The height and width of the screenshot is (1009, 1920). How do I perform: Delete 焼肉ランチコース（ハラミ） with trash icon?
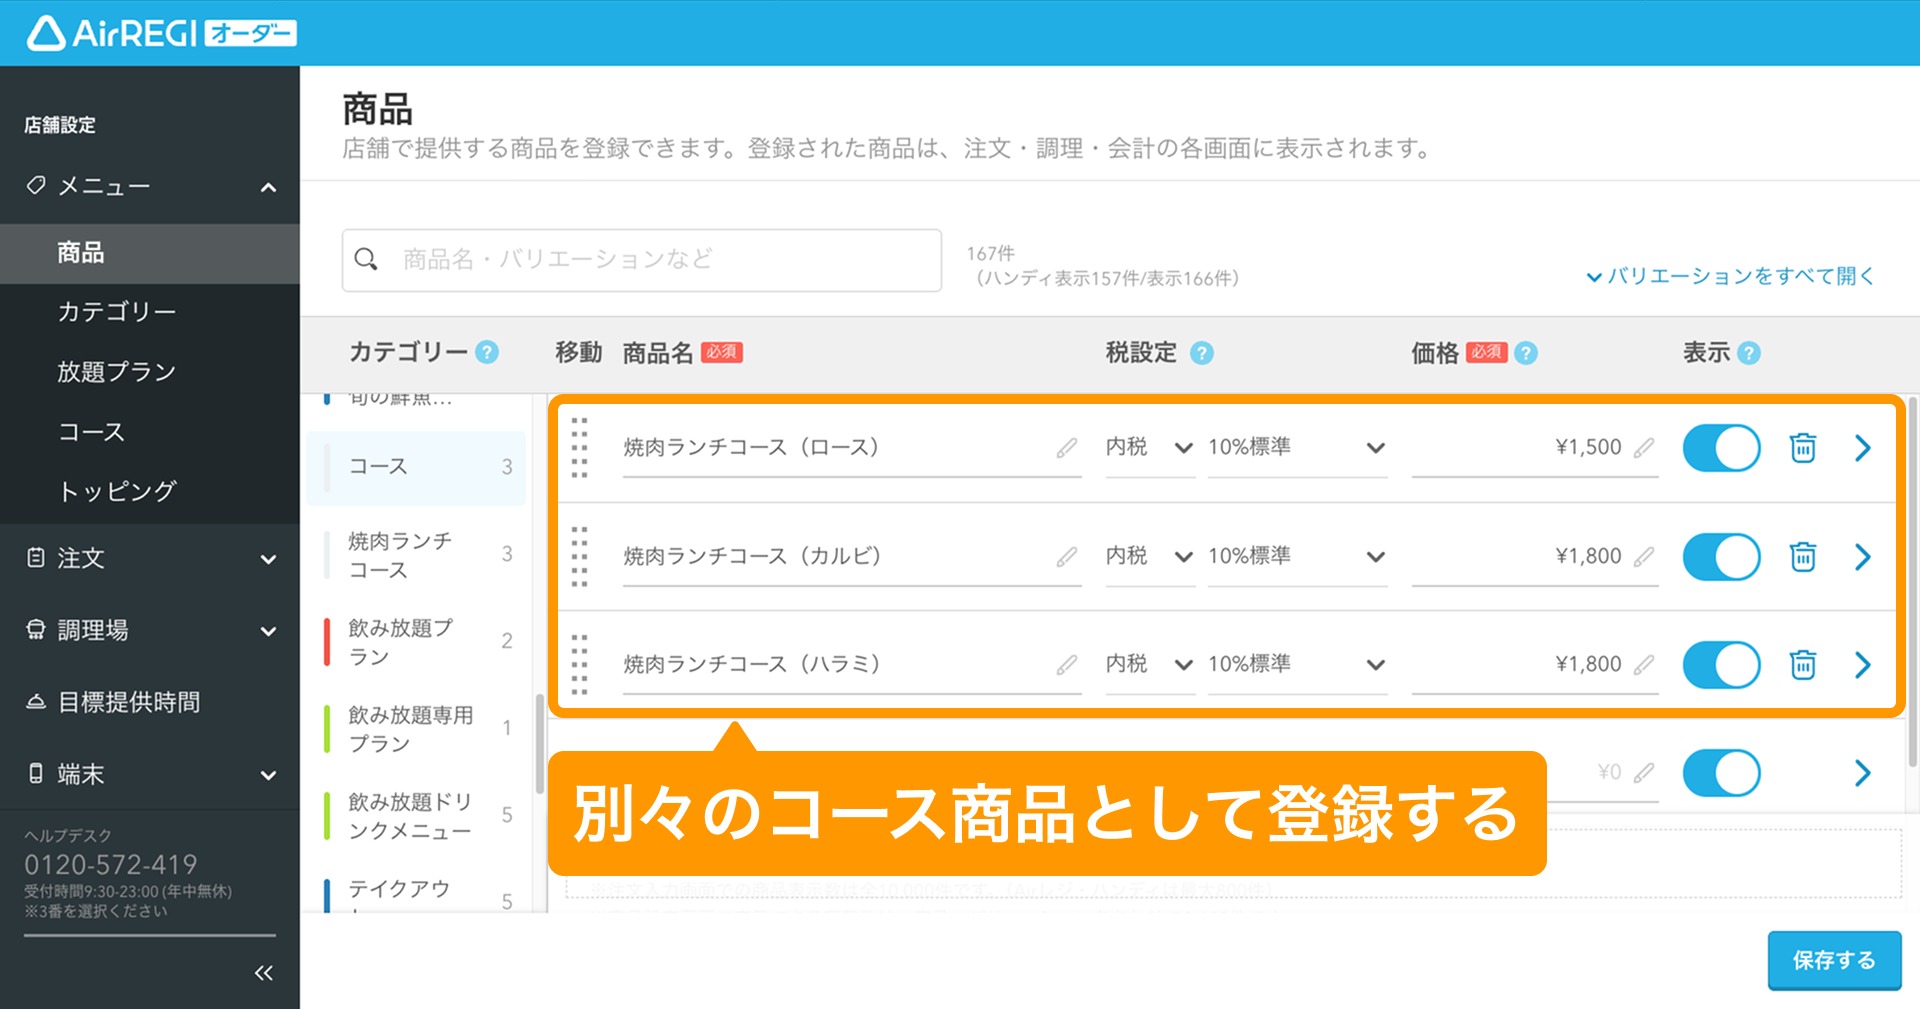point(1803,664)
